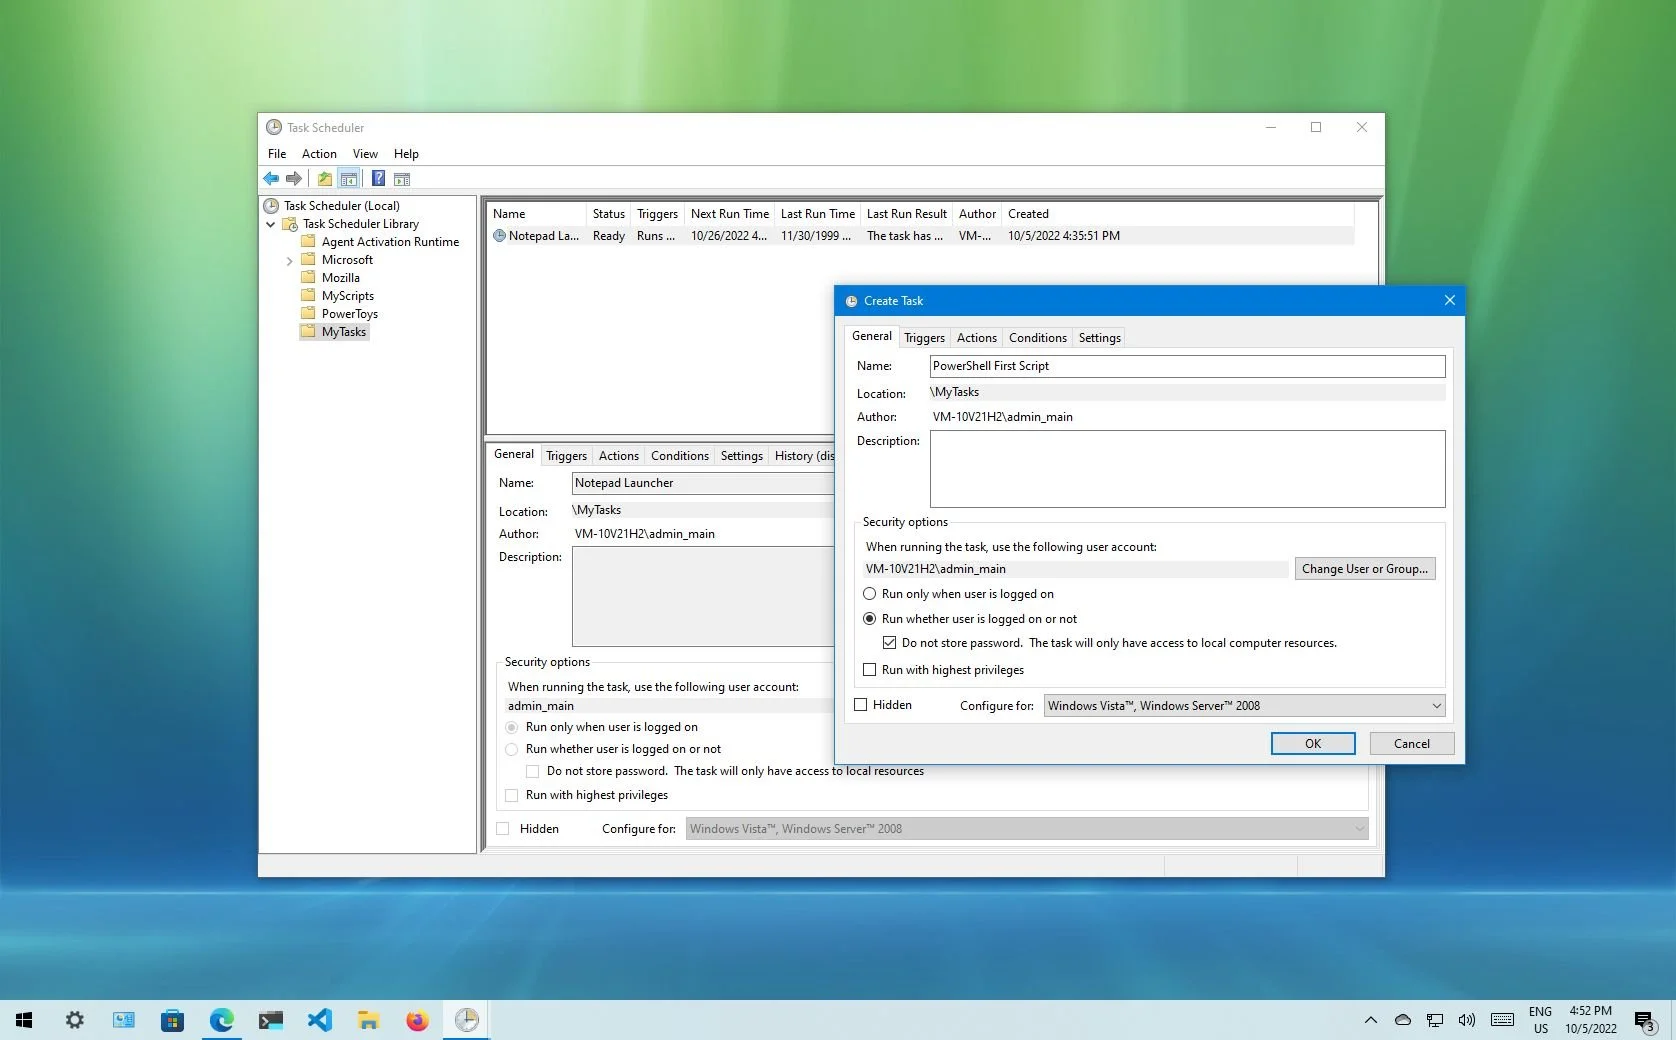Click Run whether user is logged on radio in main pane
Viewport: 1676px width, 1040px height.
coord(512,749)
